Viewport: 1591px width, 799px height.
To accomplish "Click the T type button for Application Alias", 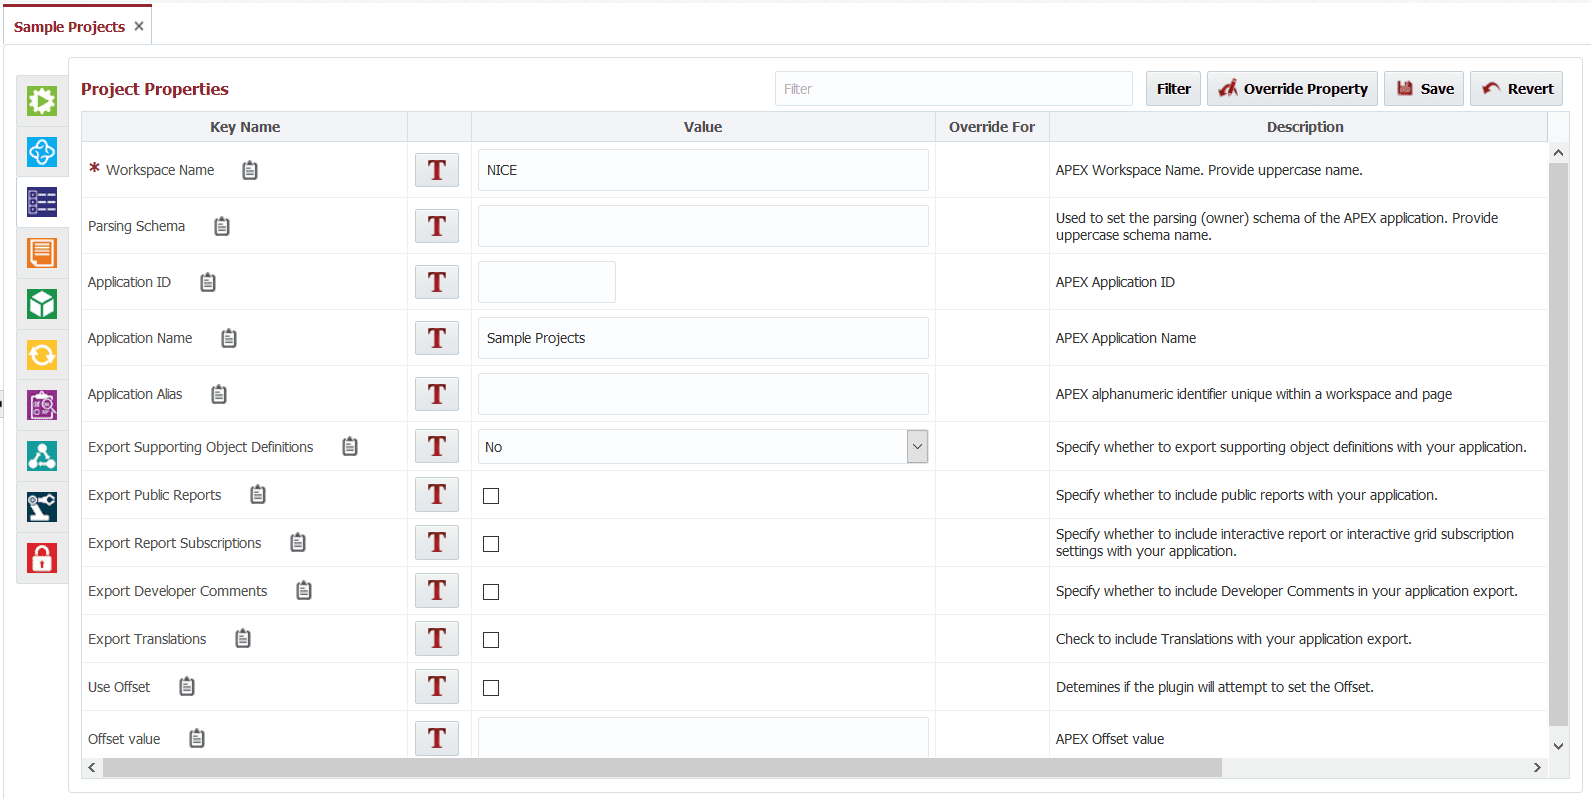I will pos(437,394).
